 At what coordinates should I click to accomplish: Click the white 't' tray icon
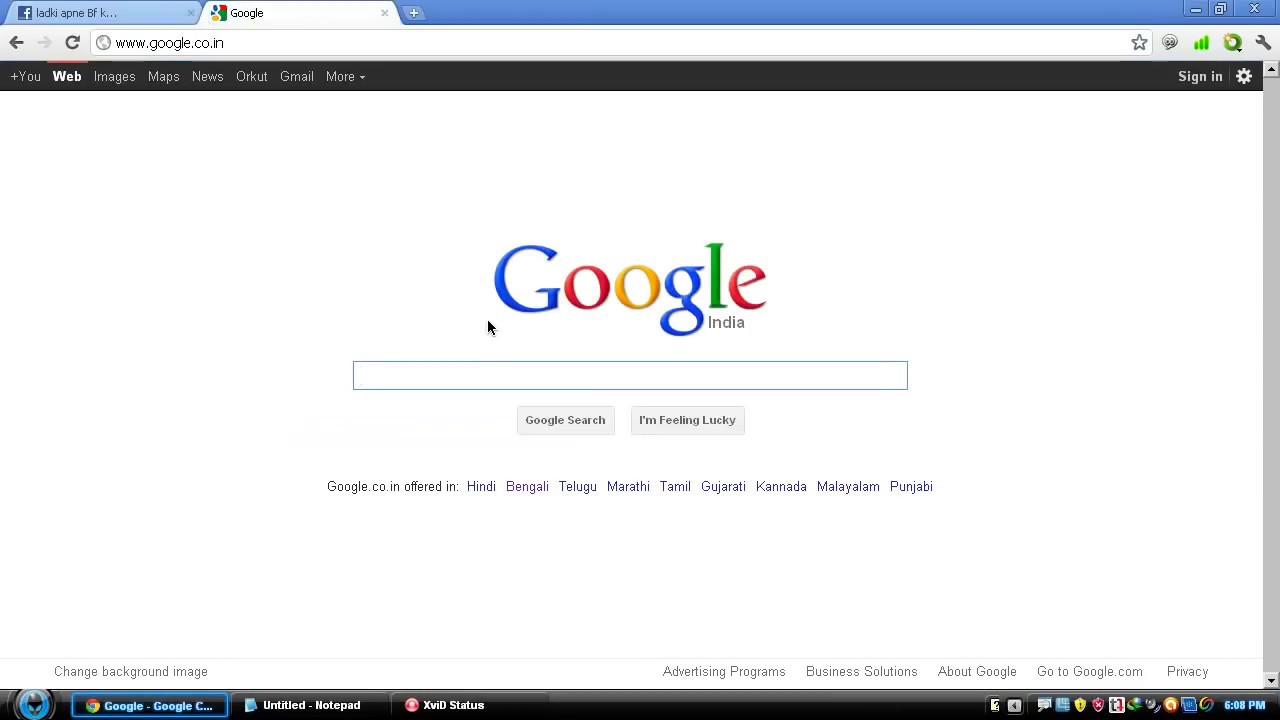point(1116,705)
